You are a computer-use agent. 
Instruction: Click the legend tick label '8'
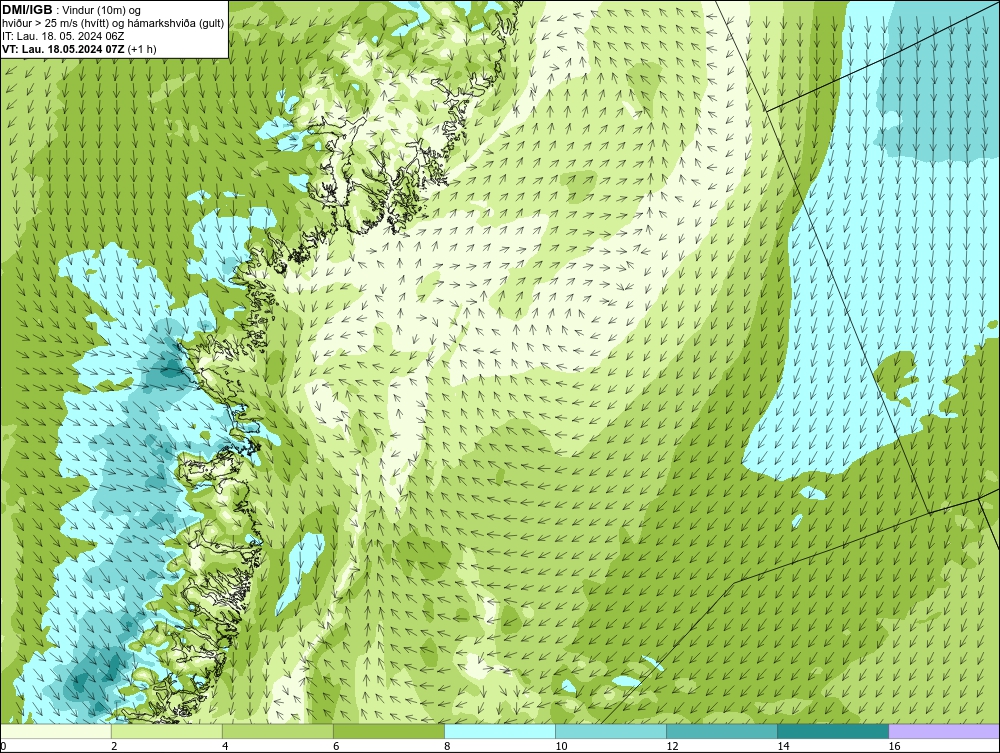446,746
